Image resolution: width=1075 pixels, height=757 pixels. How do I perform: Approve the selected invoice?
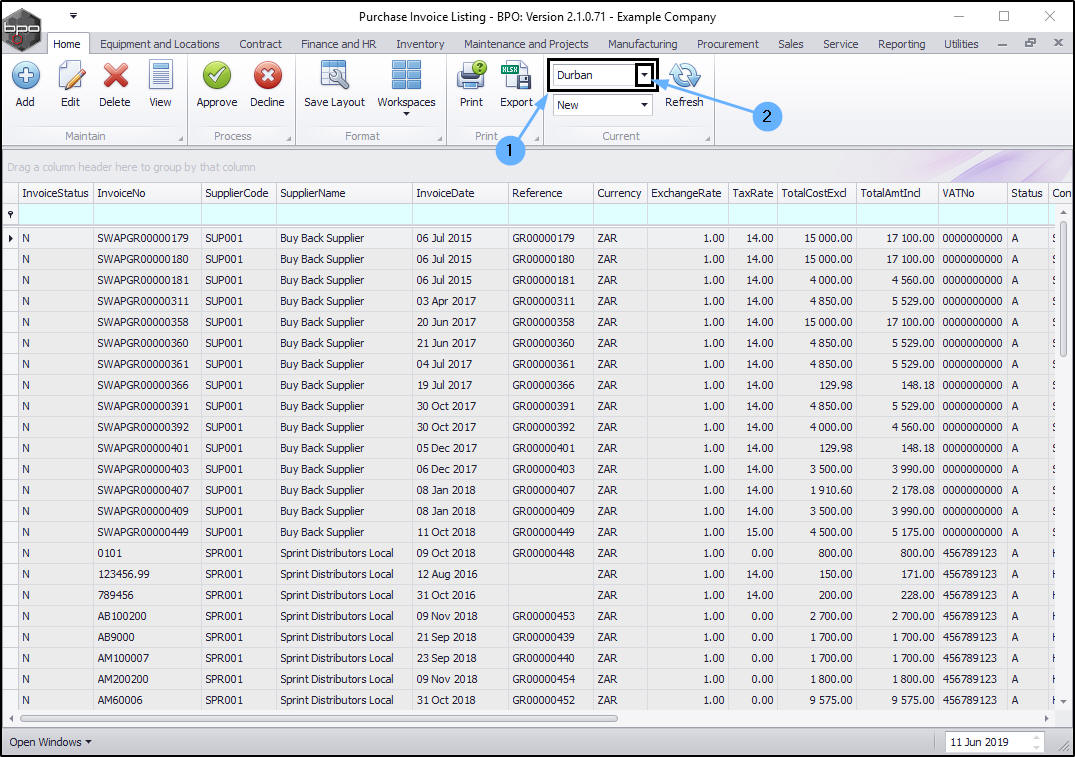pyautogui.click(x=216, y=77)
